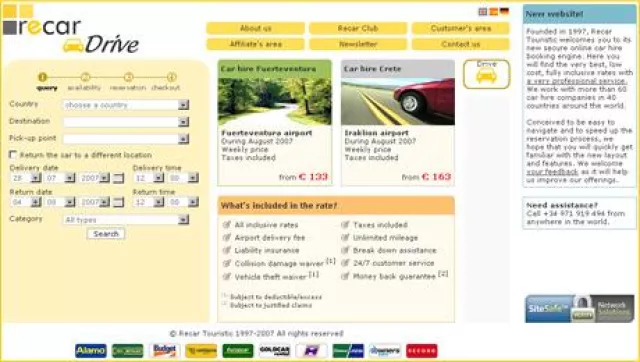
Task: Check Return the car to a different location
Action: [13, 155]
